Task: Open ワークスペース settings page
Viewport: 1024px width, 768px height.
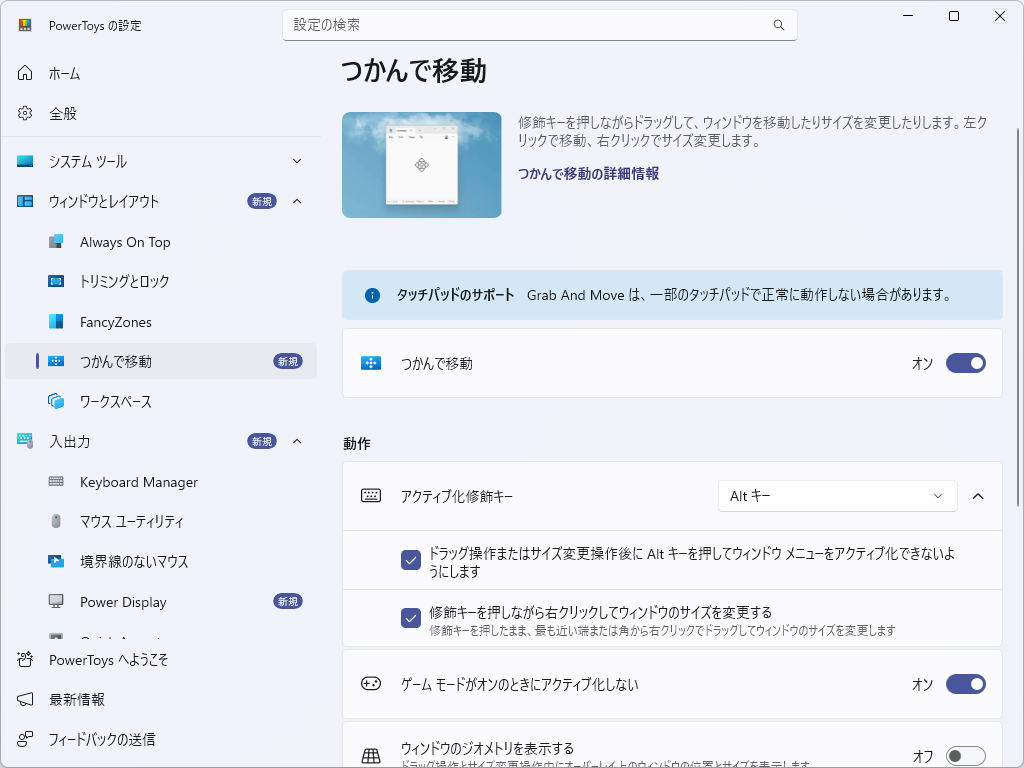Action: pyautogui.click(x=161, y=401)
